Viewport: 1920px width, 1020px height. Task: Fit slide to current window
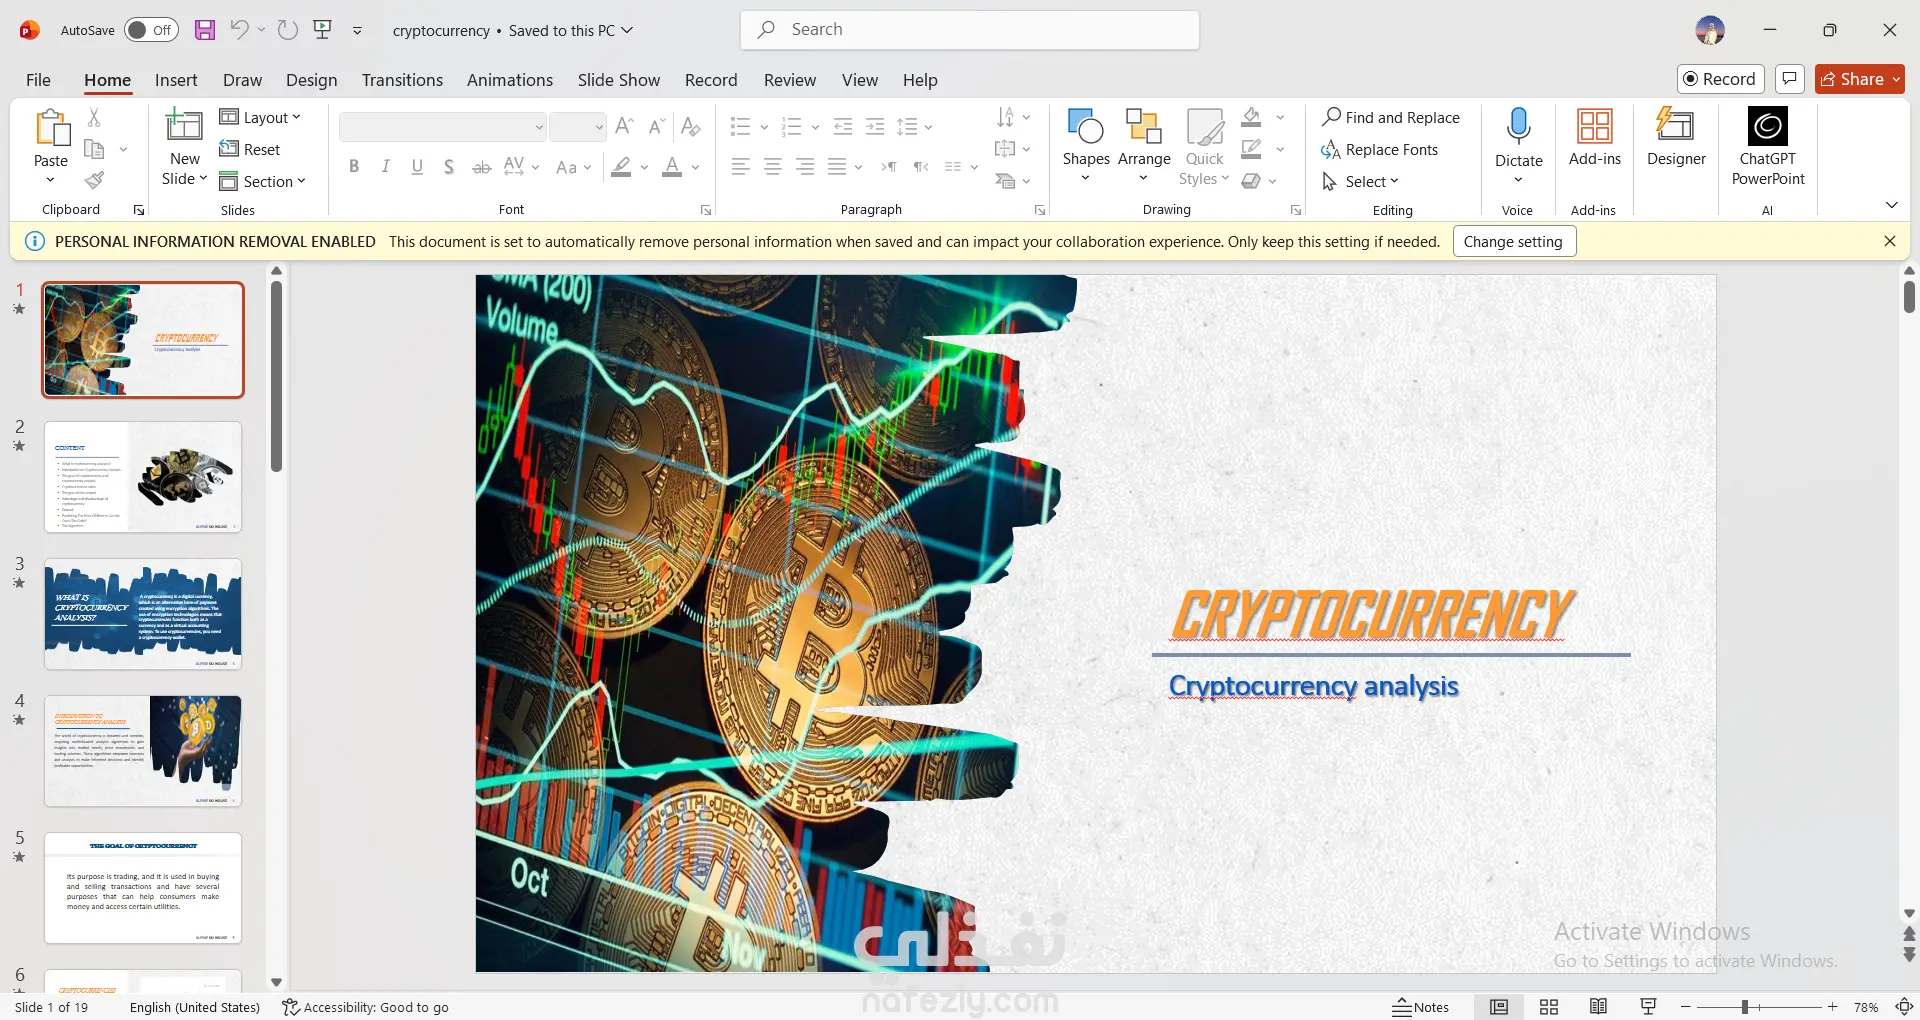(x=1905, y=1007)
